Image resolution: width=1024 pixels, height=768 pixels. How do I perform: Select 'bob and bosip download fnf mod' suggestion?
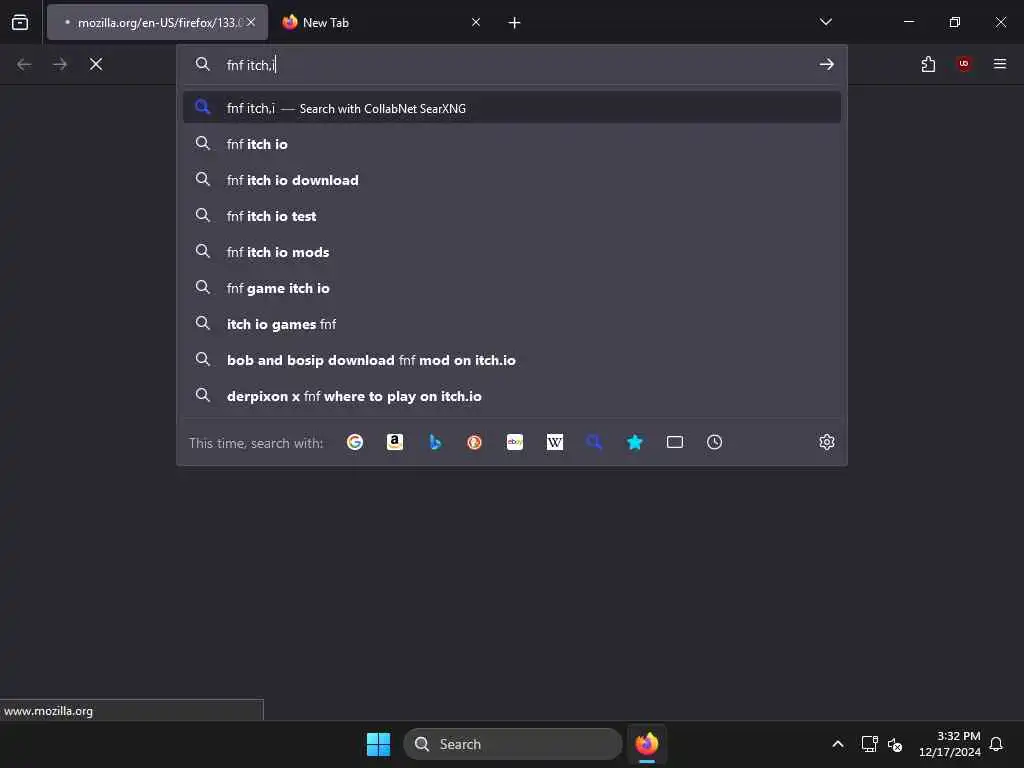point(511,360)
